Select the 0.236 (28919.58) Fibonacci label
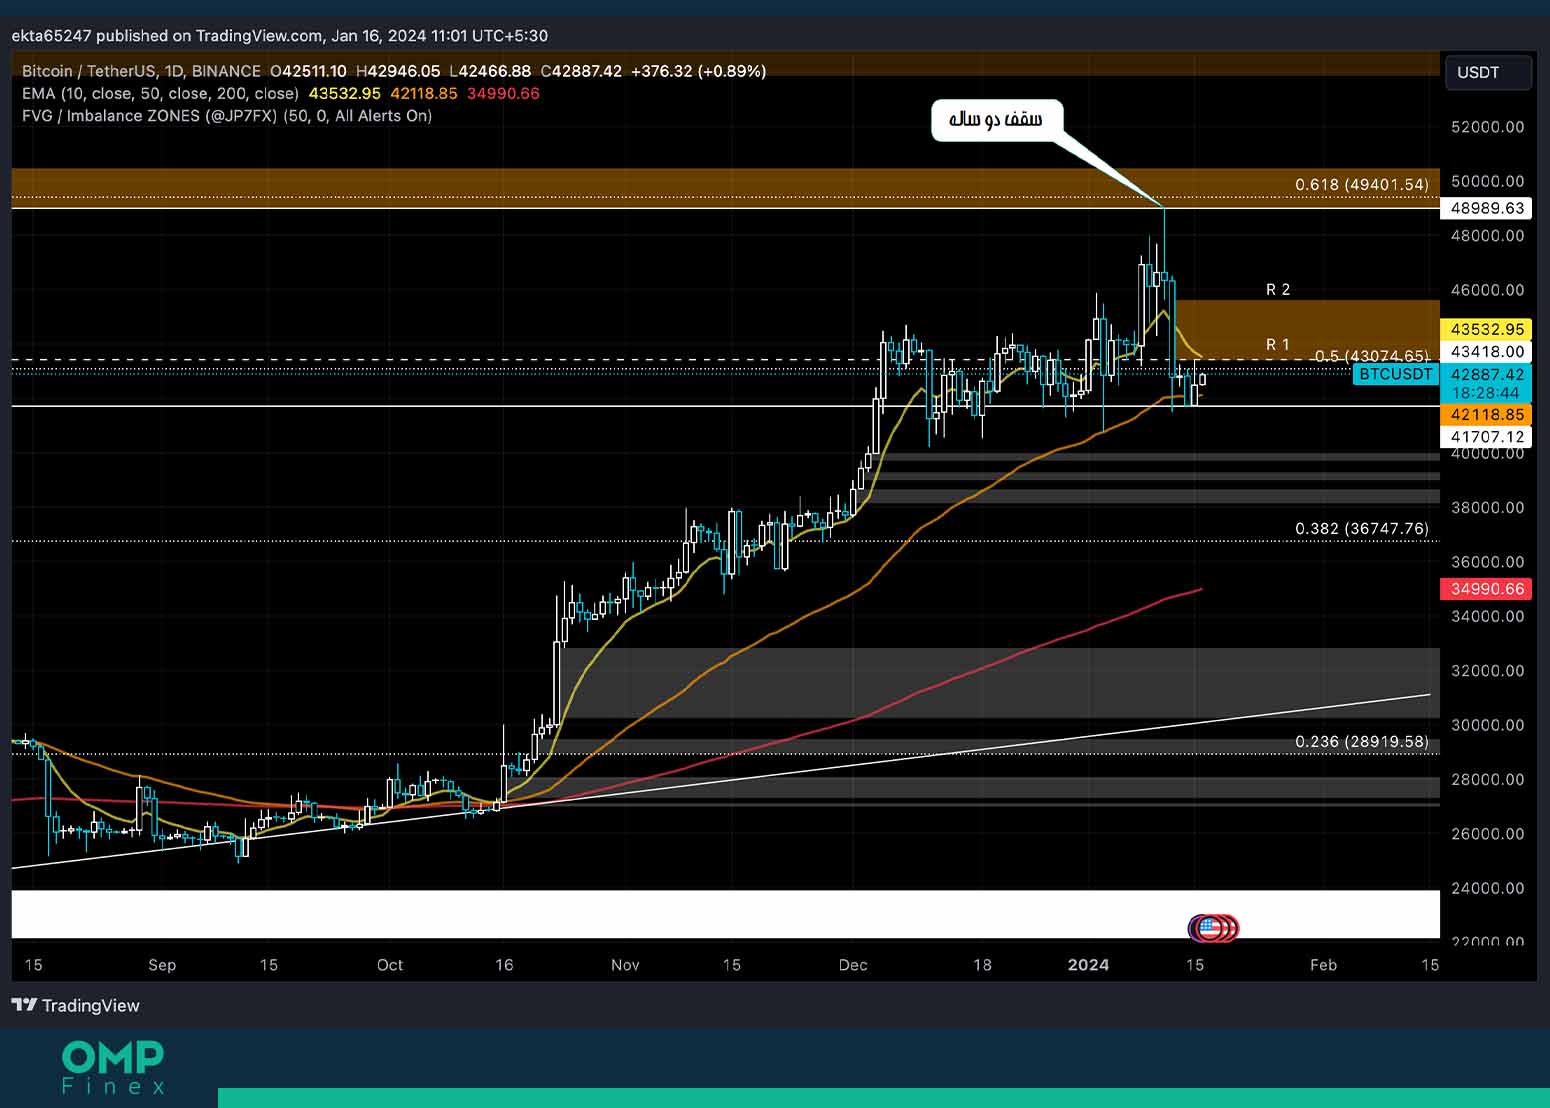 point(1362,741)
